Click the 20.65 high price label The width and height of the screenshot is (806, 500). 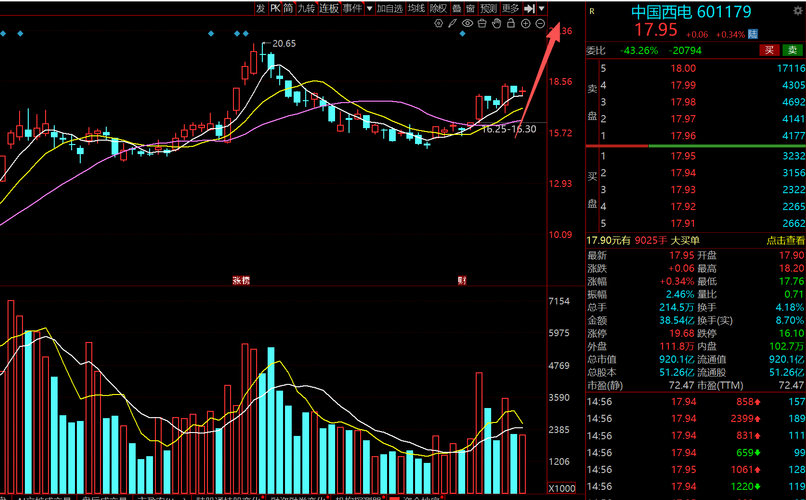pyautogui.click(x=284, y=44)
